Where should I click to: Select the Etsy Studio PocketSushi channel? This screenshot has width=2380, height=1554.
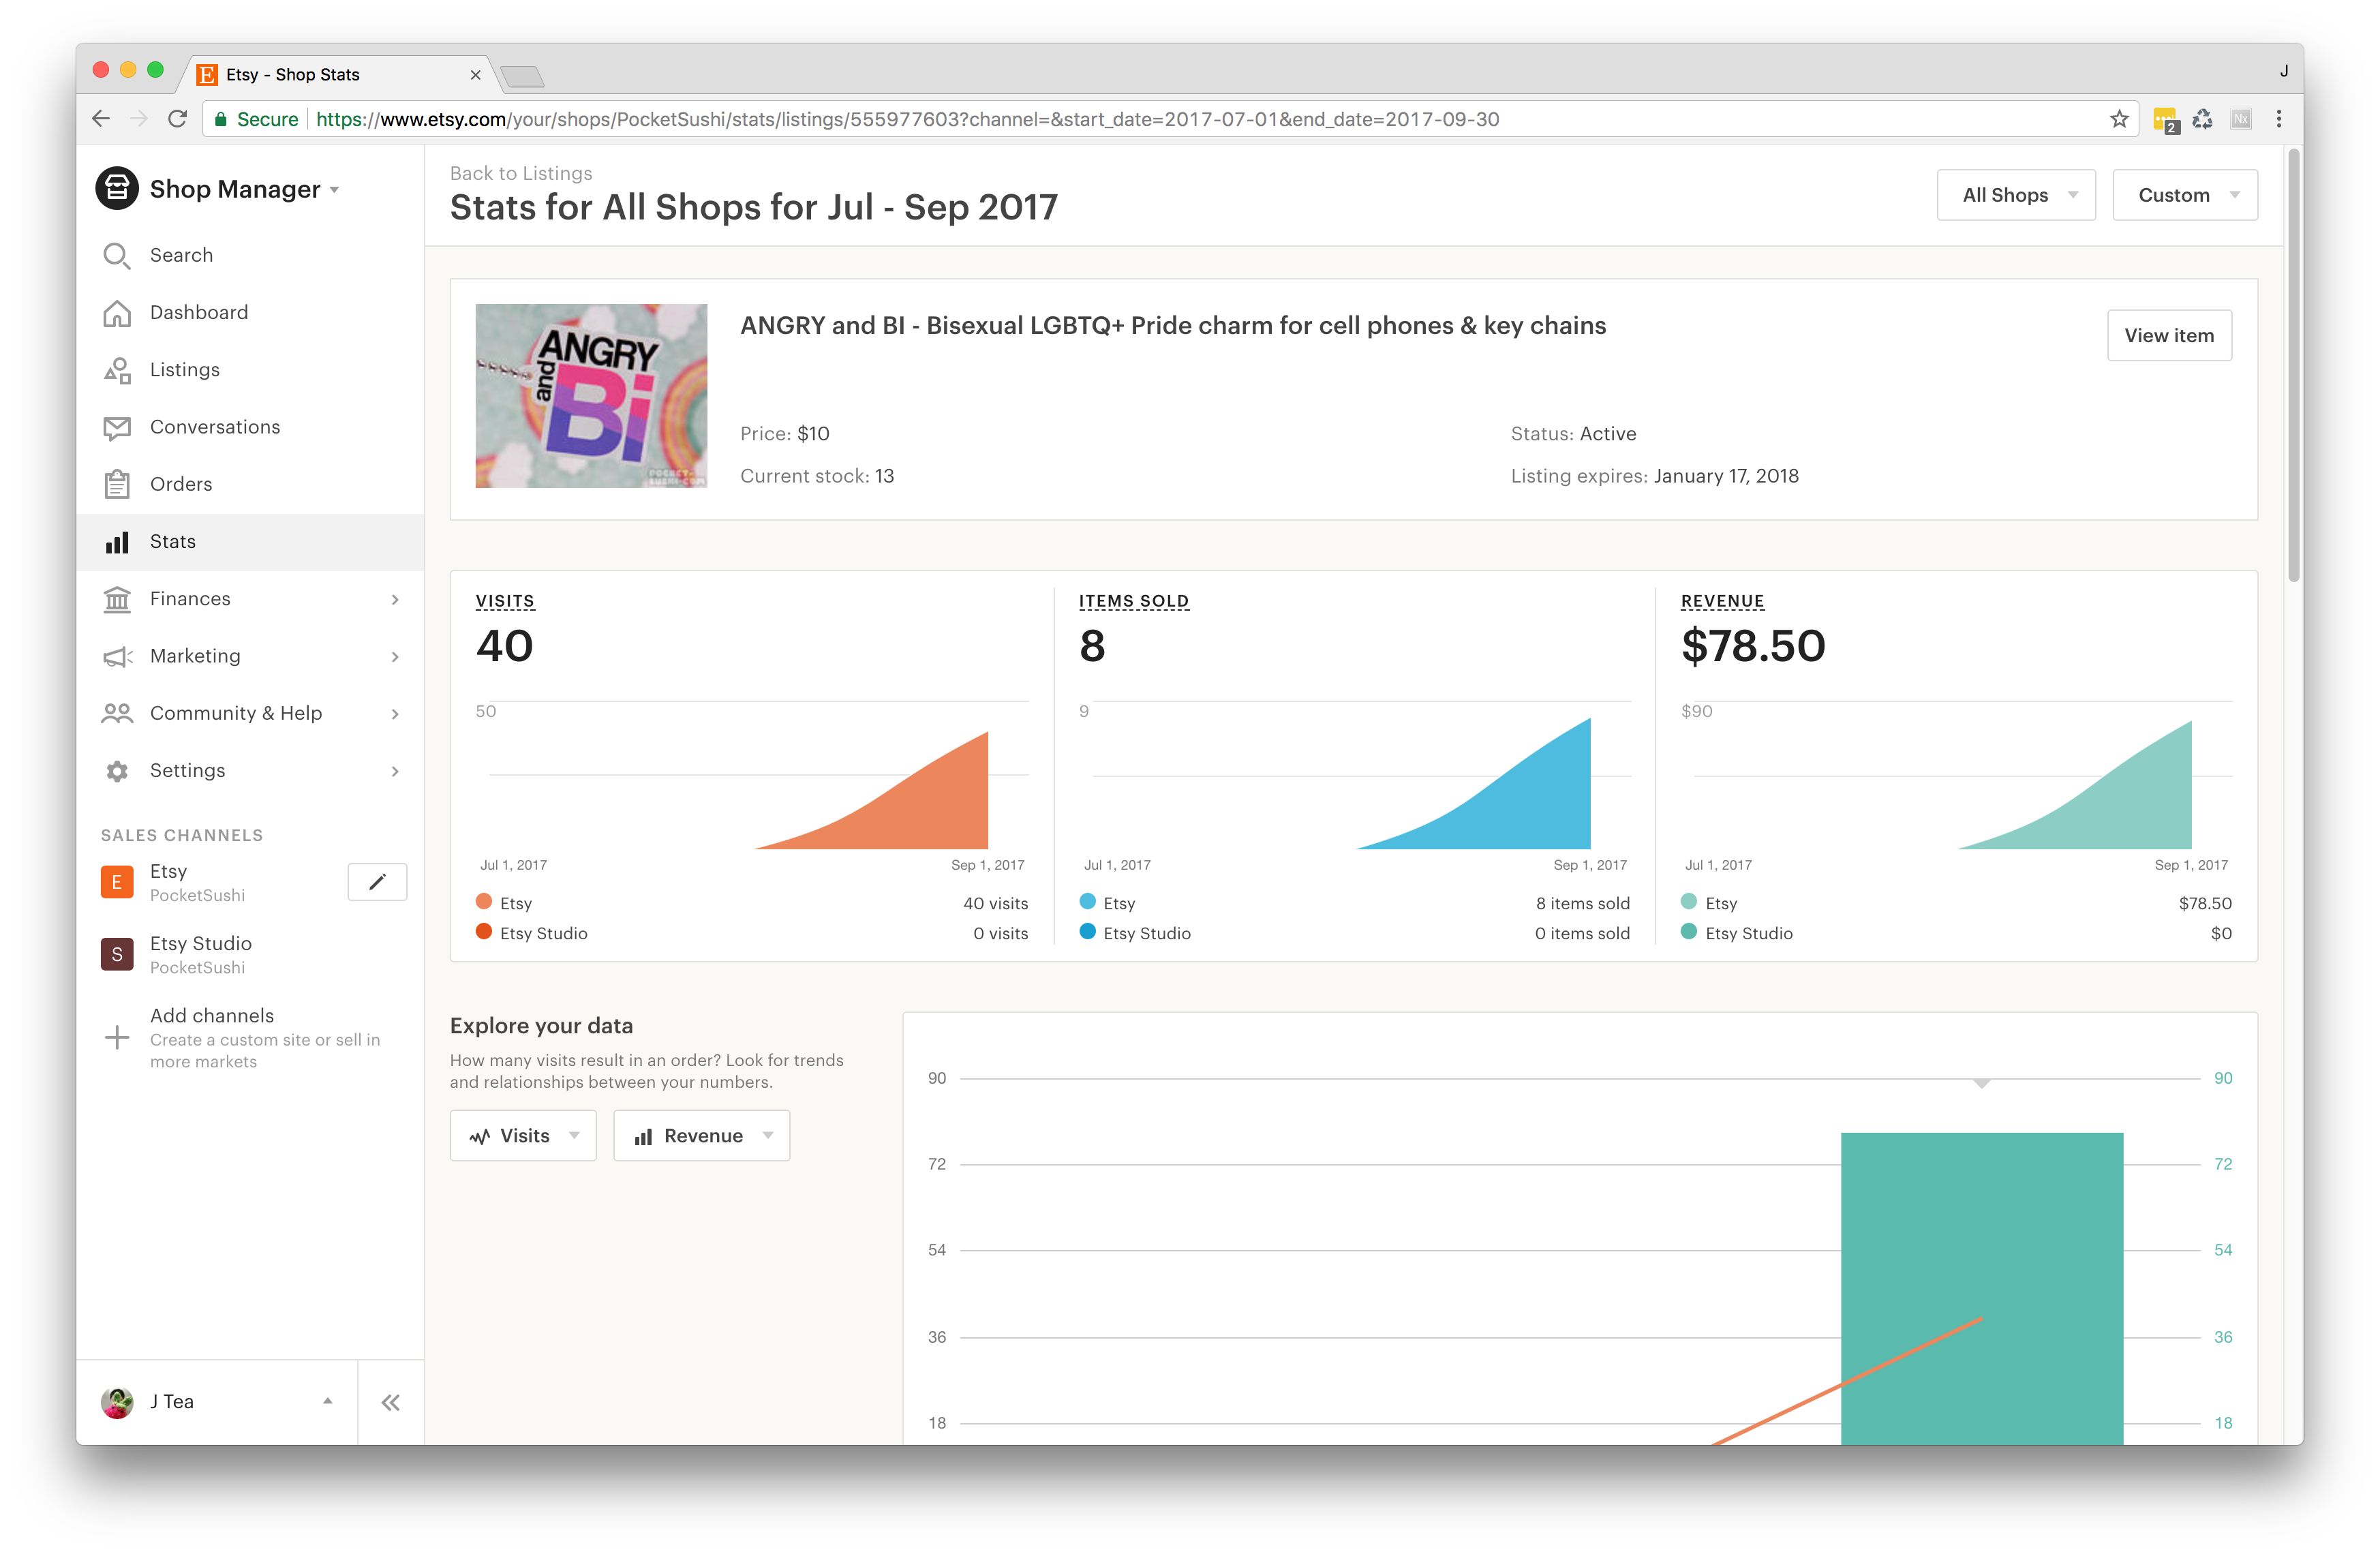(x=250, y=954)
